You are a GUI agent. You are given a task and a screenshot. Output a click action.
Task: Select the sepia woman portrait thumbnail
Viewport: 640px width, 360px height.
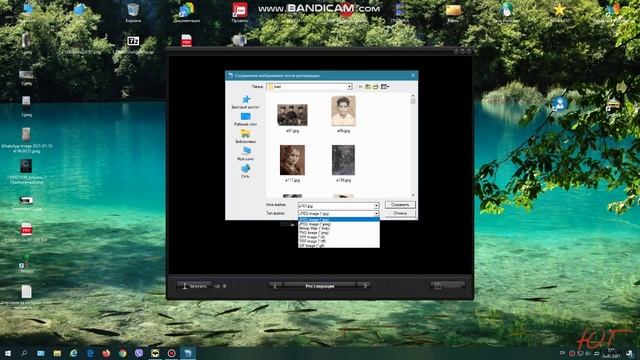pyautogui.click(x=292, y=160)
